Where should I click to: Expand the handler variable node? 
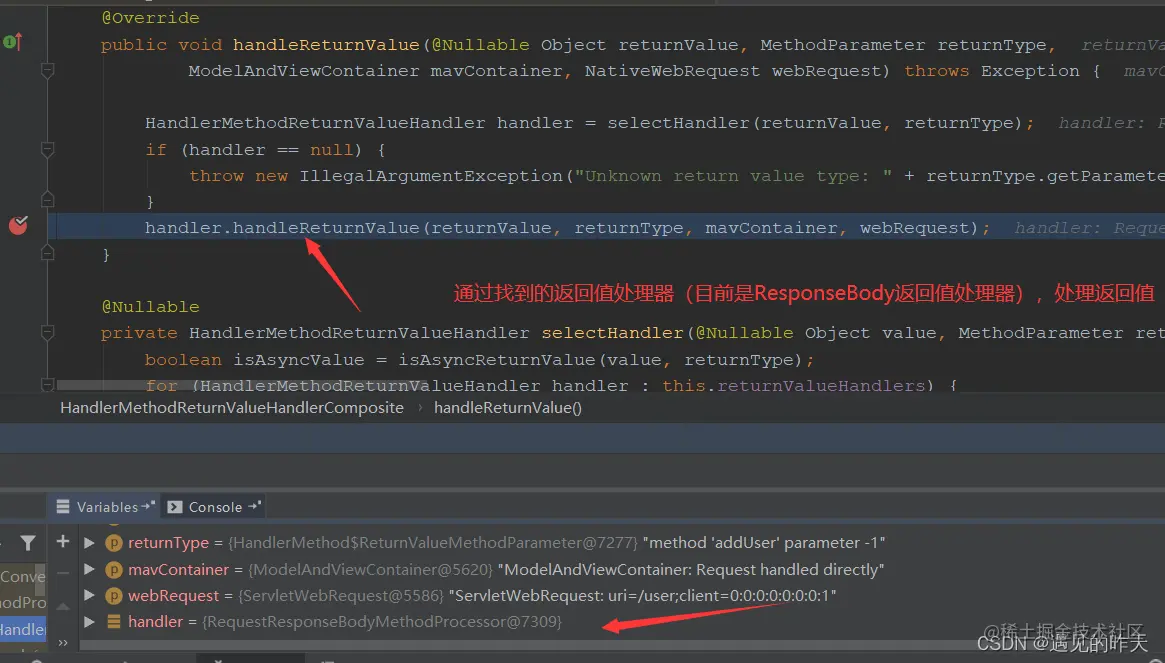tap(89, 621)
